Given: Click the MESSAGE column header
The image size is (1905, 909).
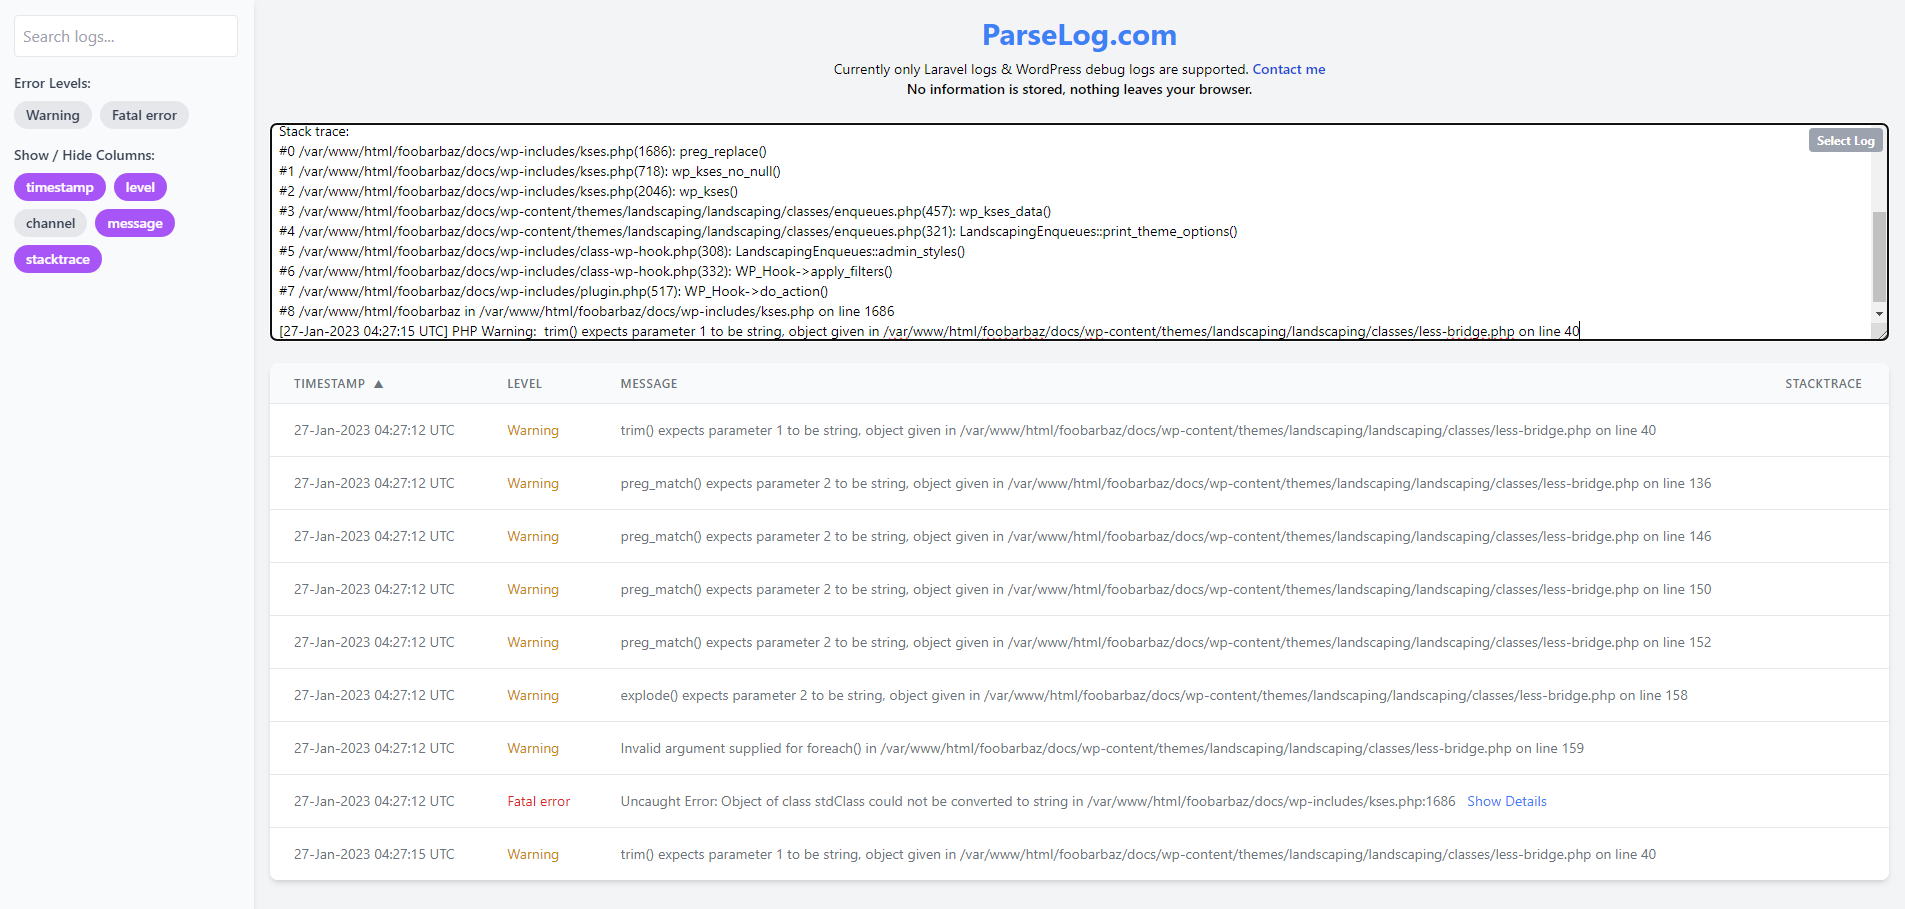Looking at the screenshot, I should tap(649, 384).
